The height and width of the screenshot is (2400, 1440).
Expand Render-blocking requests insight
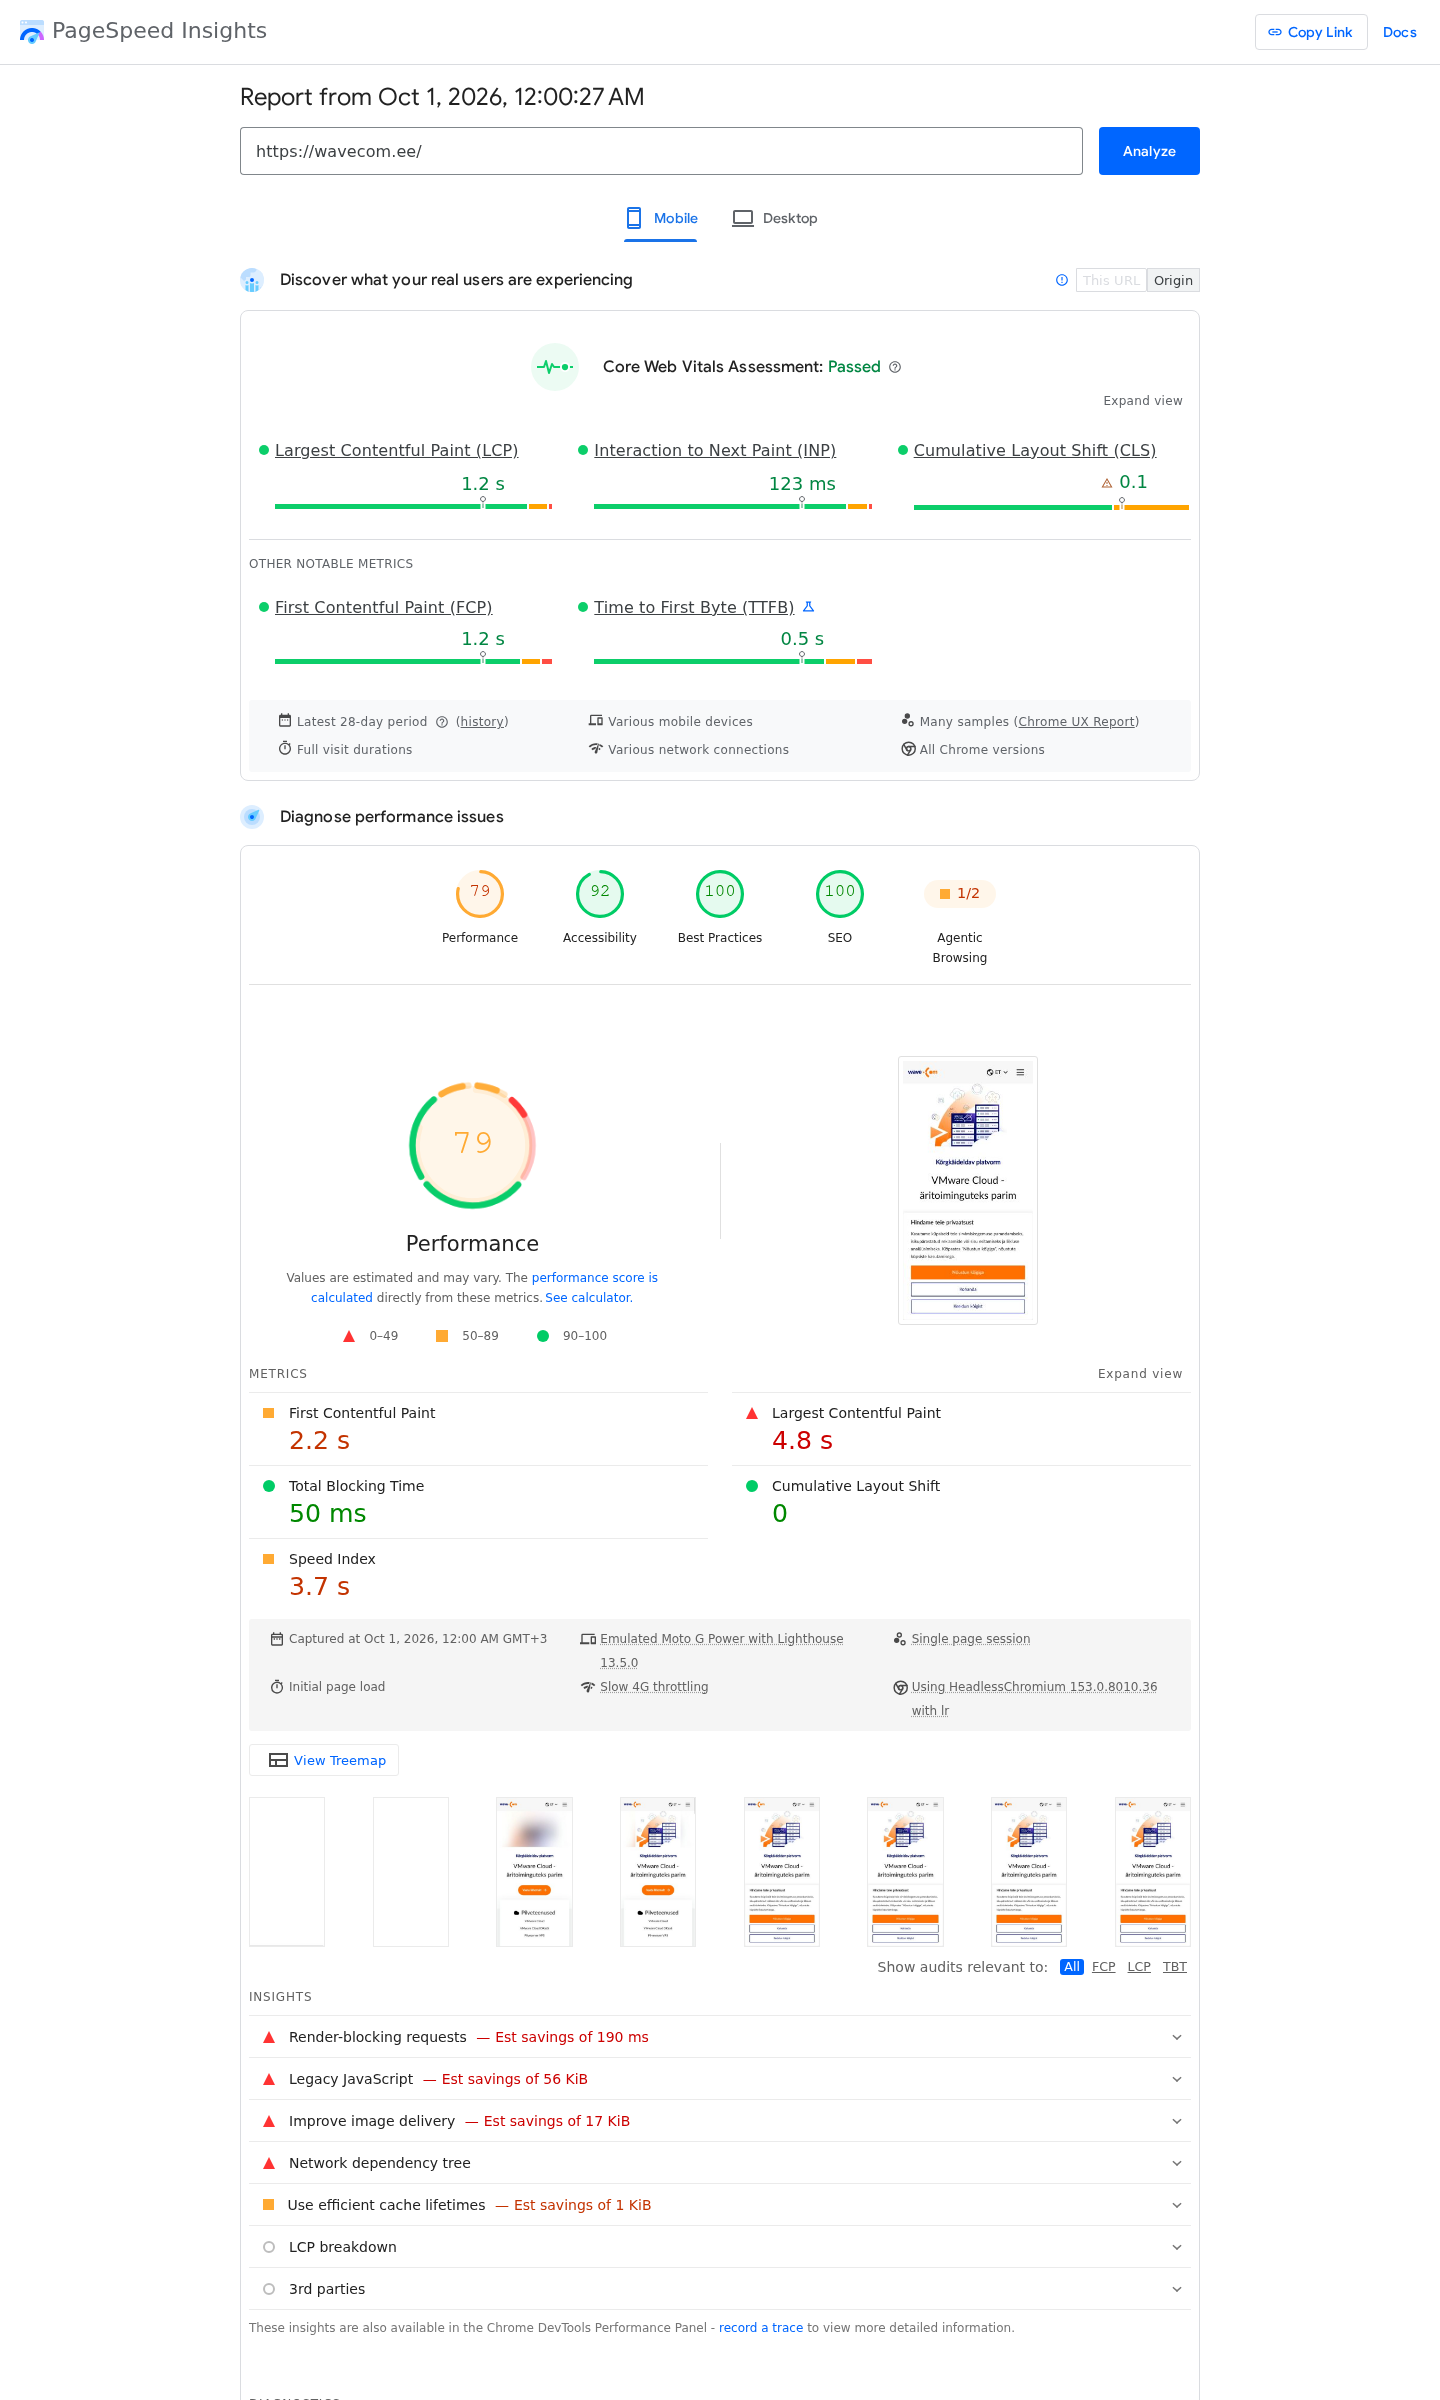pyautogui.click(x=720, y=2037)
